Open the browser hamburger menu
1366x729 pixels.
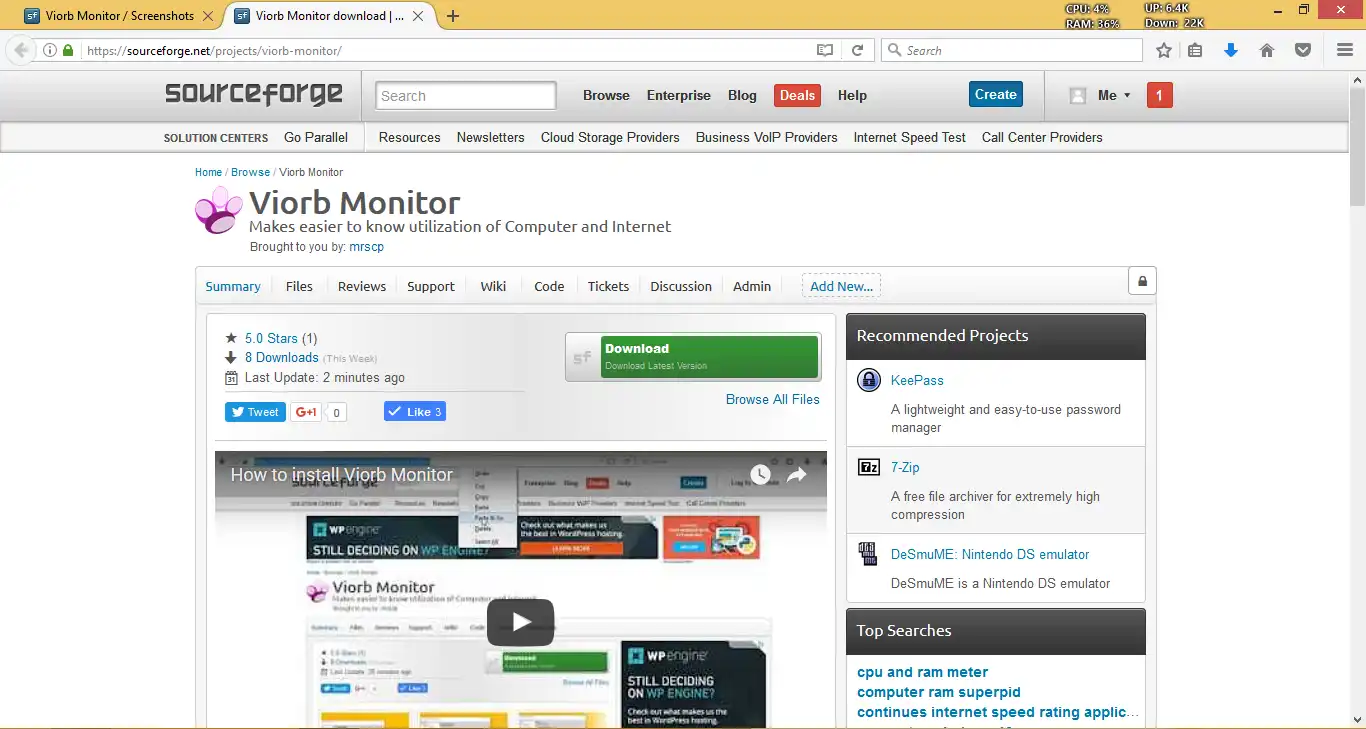(x=1345, y=50)
